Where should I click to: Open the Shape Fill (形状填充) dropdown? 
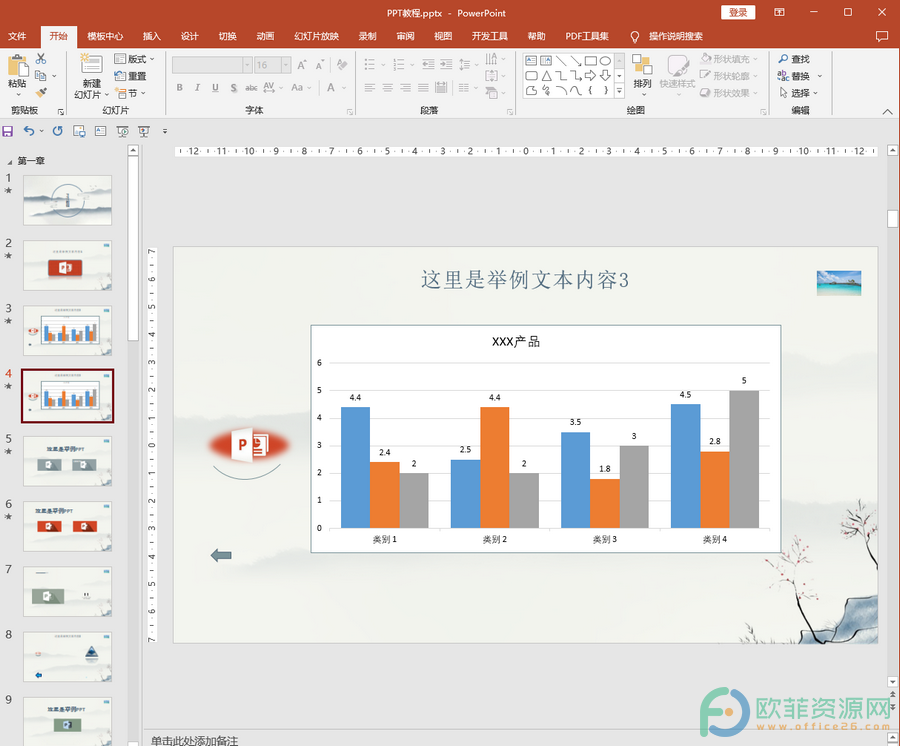[729, 59]
